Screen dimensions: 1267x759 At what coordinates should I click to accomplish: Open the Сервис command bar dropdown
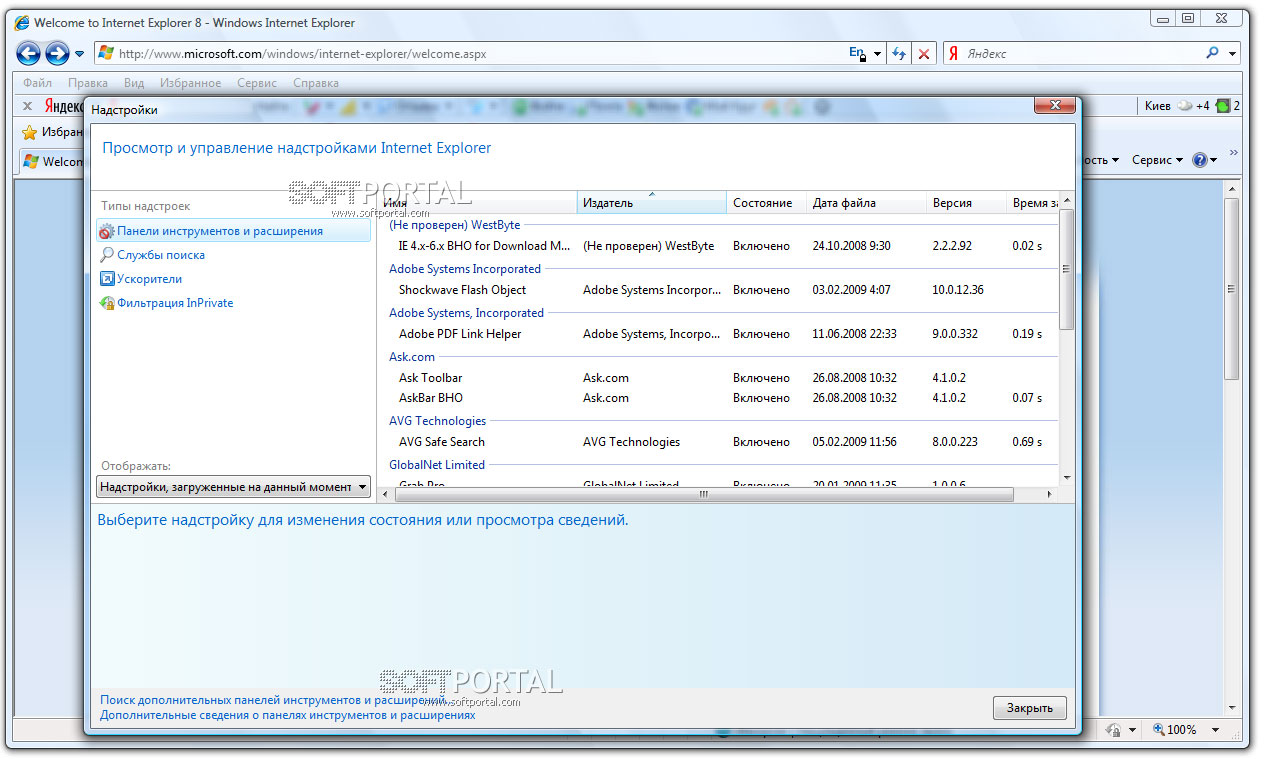point(1157,160)
